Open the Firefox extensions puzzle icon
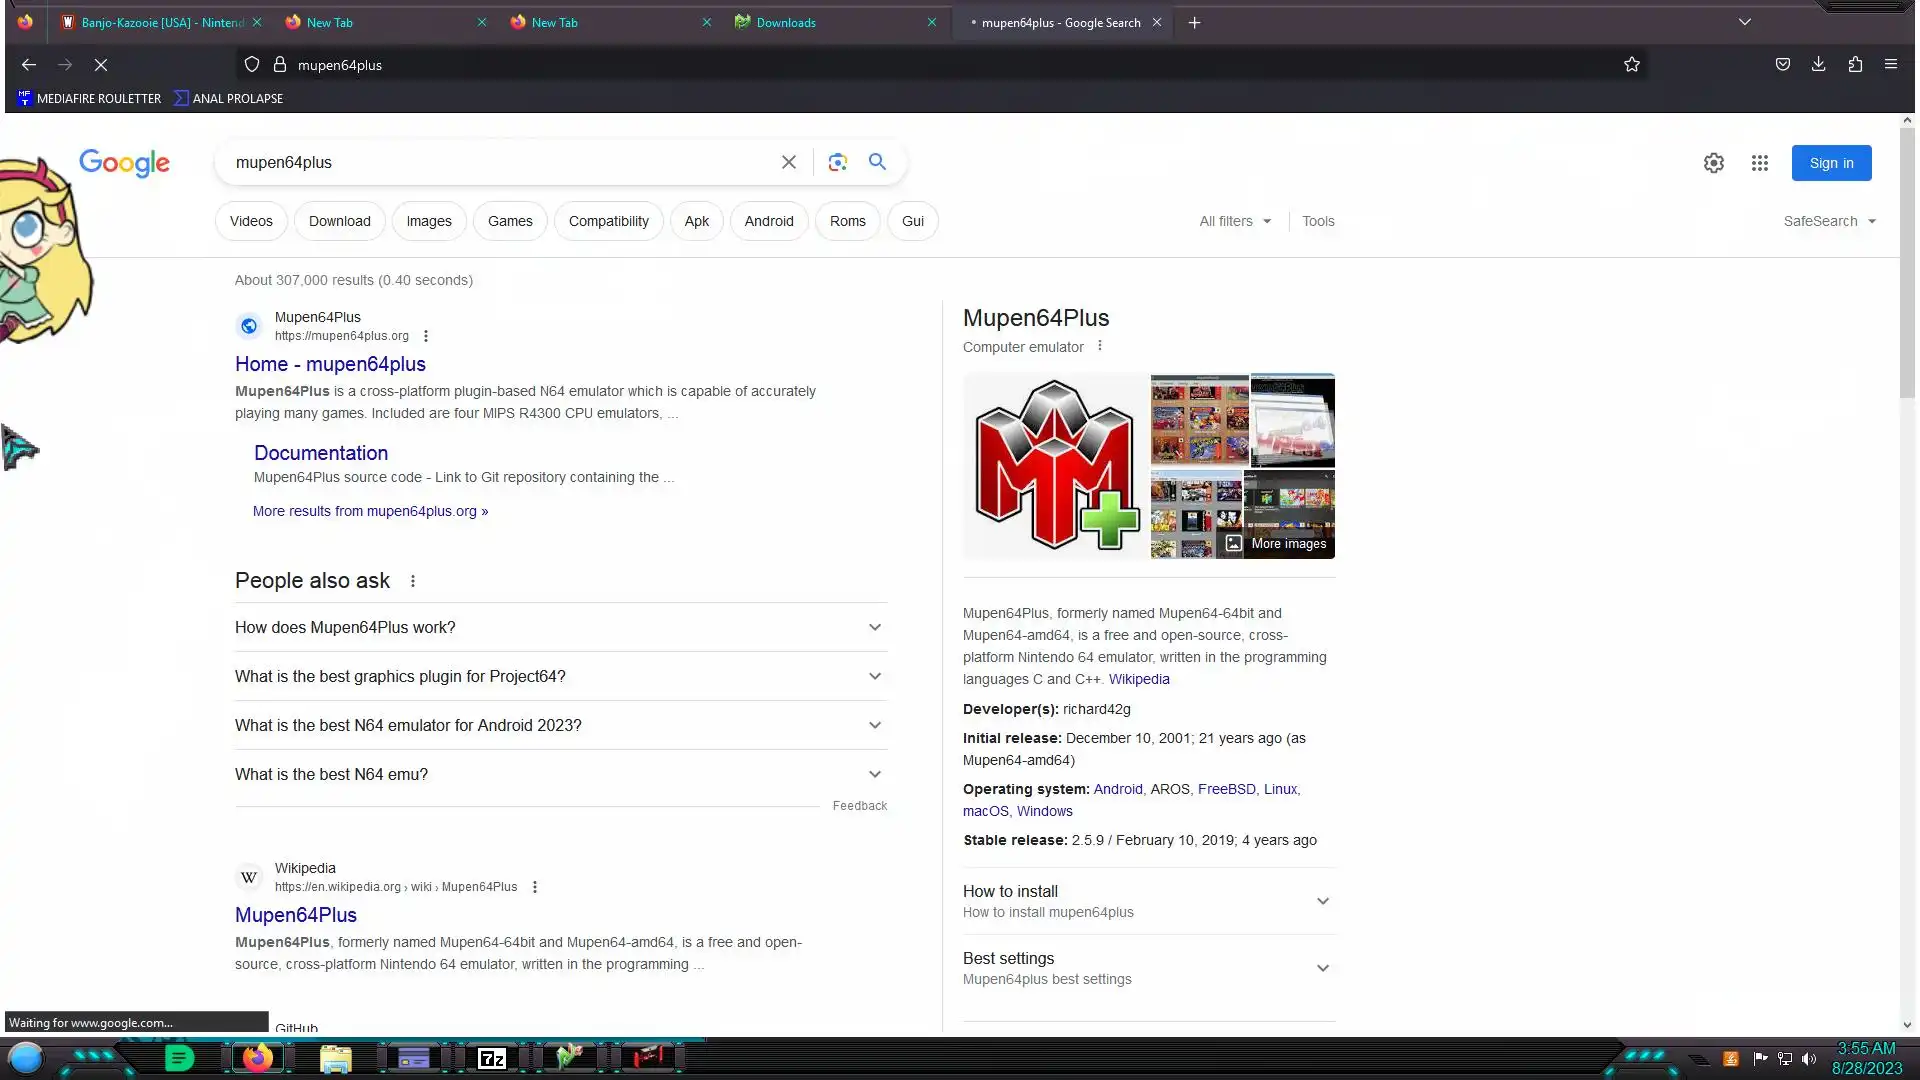 point(1855,65)
